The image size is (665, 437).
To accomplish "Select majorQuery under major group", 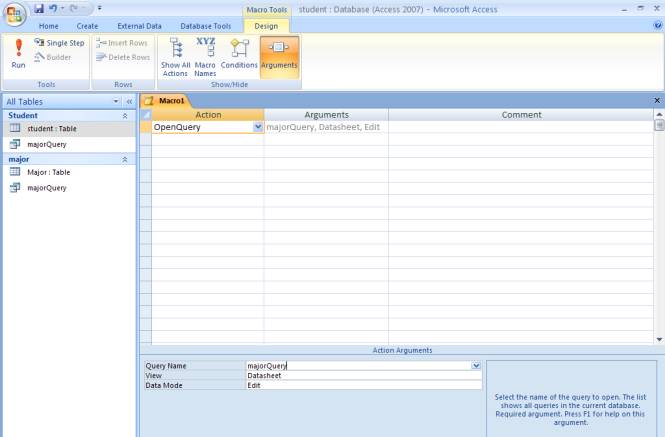I will click(x=69, y=188).
